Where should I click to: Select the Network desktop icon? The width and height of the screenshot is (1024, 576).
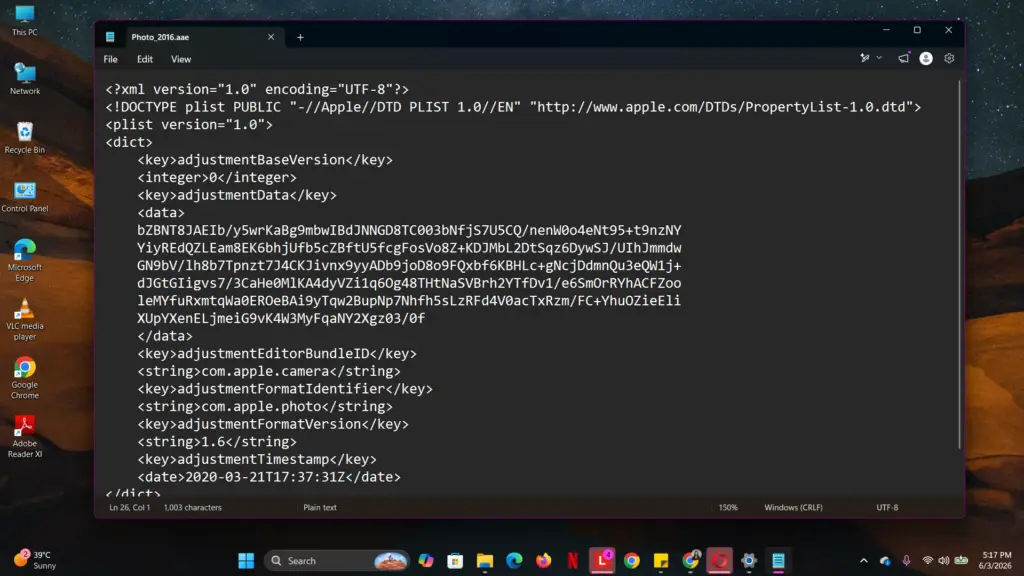[25, 79]
